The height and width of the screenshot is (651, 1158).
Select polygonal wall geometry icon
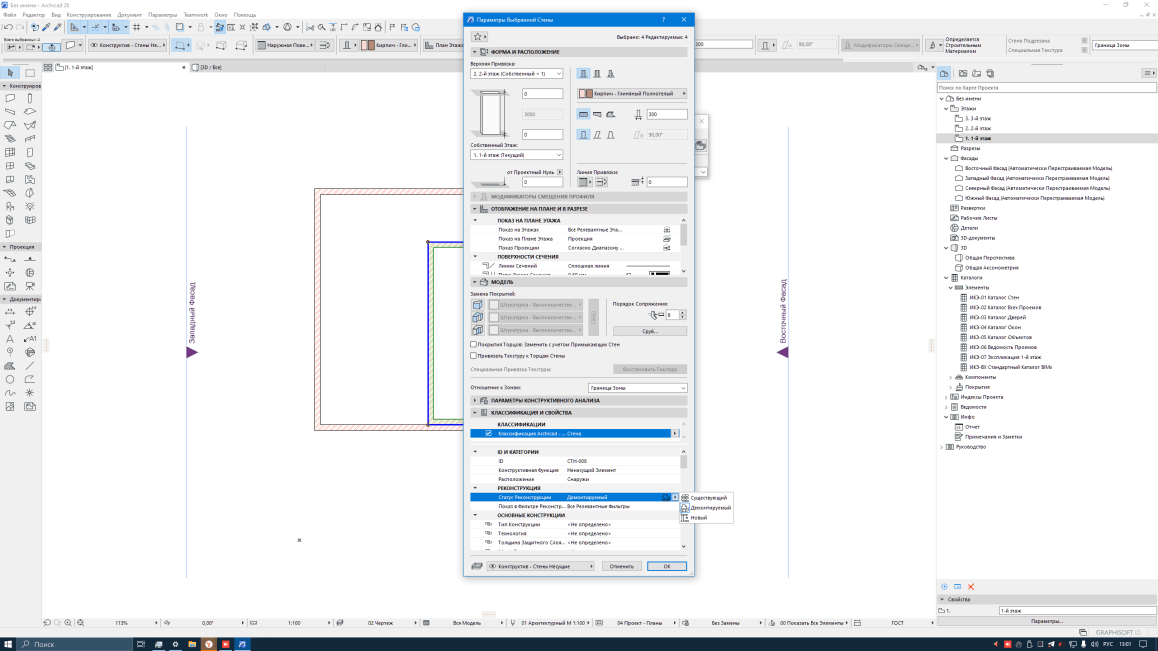[610, 115]
